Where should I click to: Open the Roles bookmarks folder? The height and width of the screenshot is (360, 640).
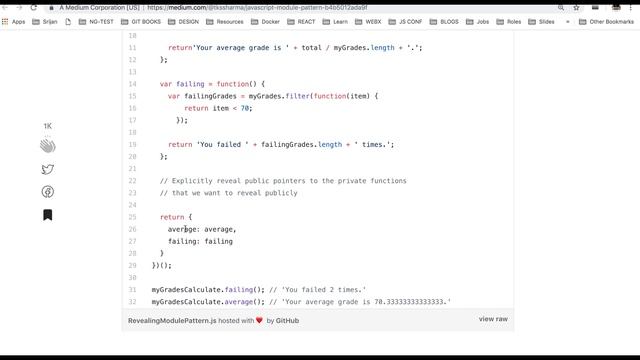(509, 22)
